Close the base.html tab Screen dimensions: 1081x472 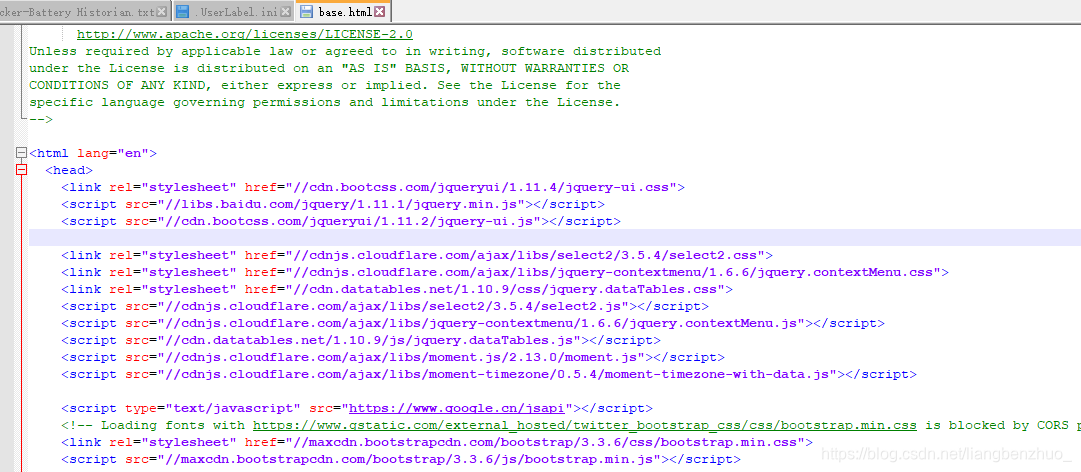pyautogui.click(x=379, y=11)
